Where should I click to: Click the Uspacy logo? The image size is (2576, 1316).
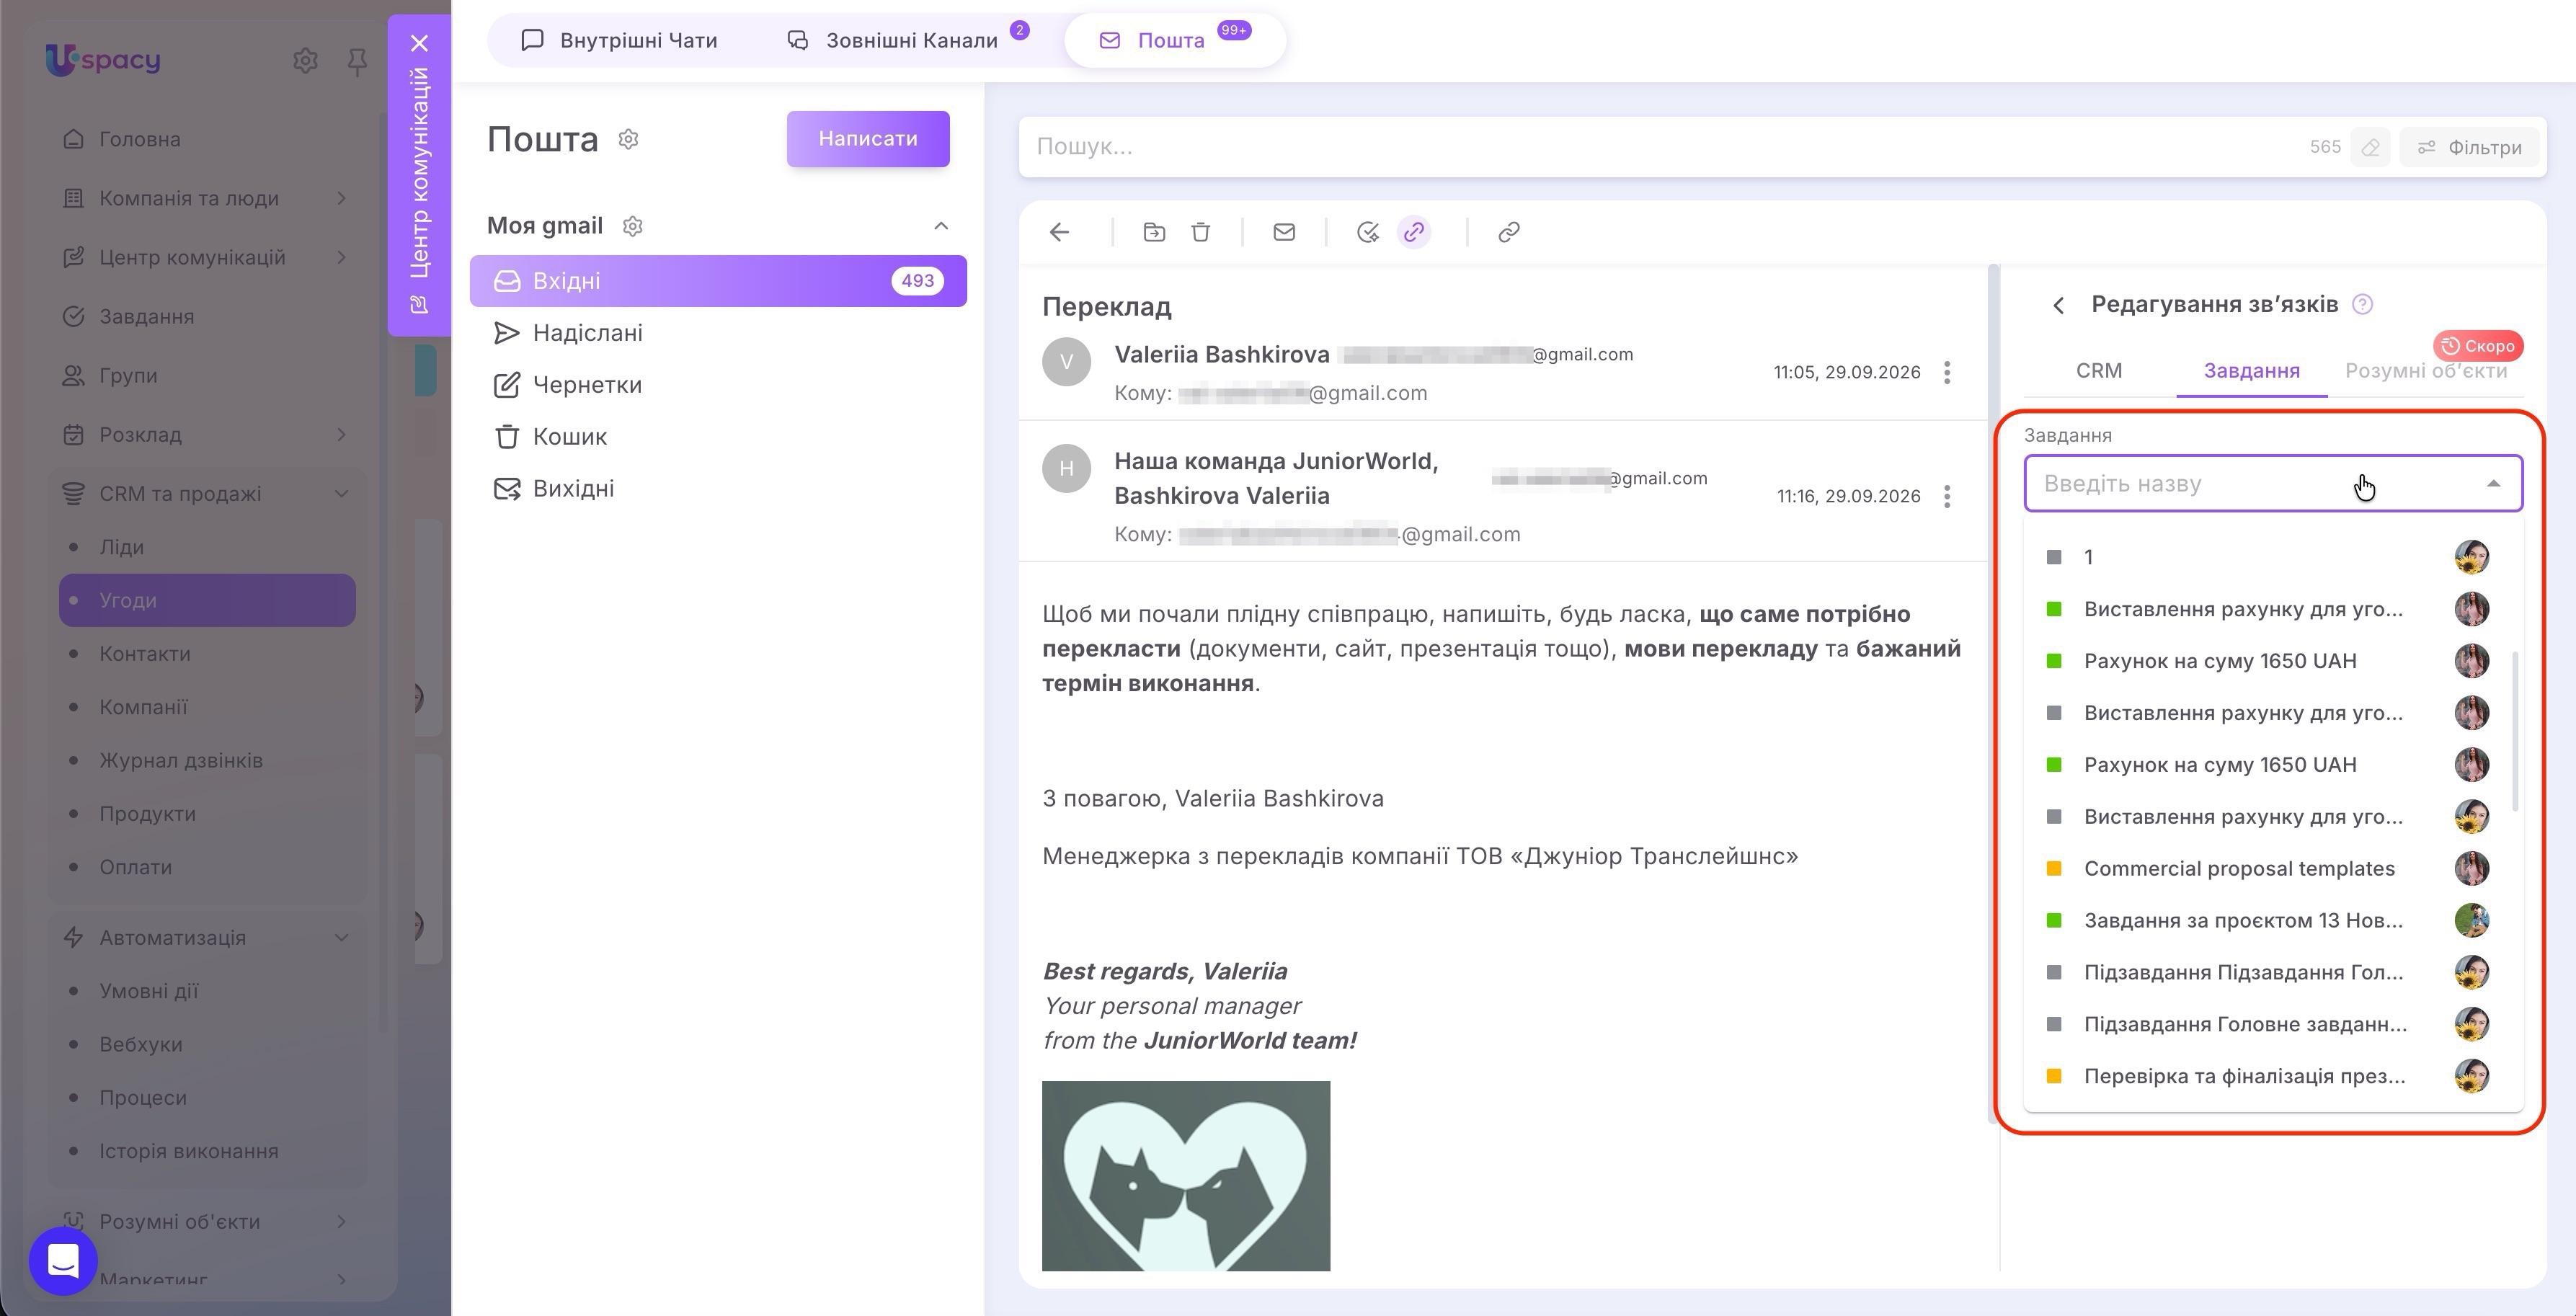[102, 60]
